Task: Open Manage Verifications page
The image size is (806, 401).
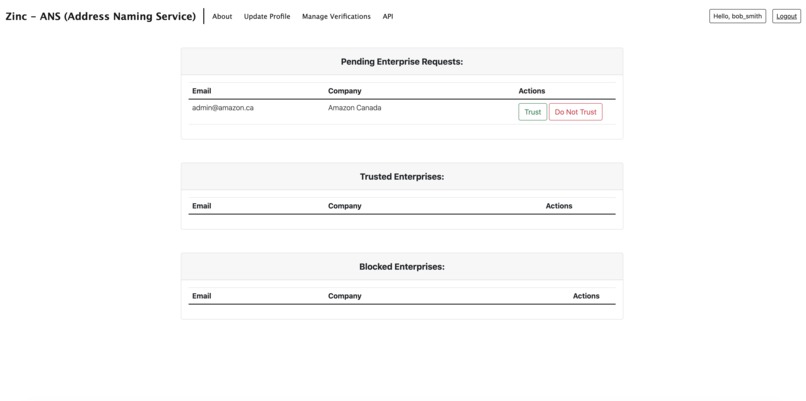Action: point(336,16)
